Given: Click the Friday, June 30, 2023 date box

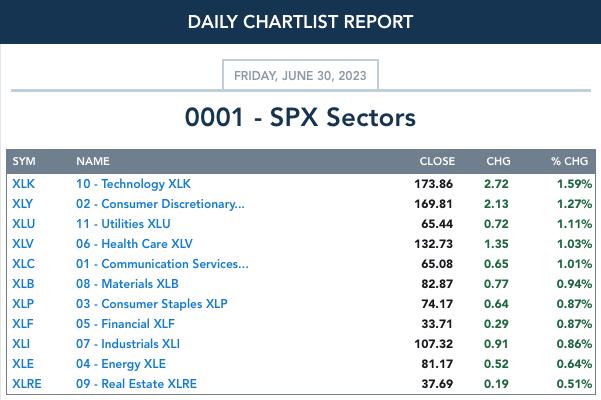Looking at the screenshot, I should point(300,75).
